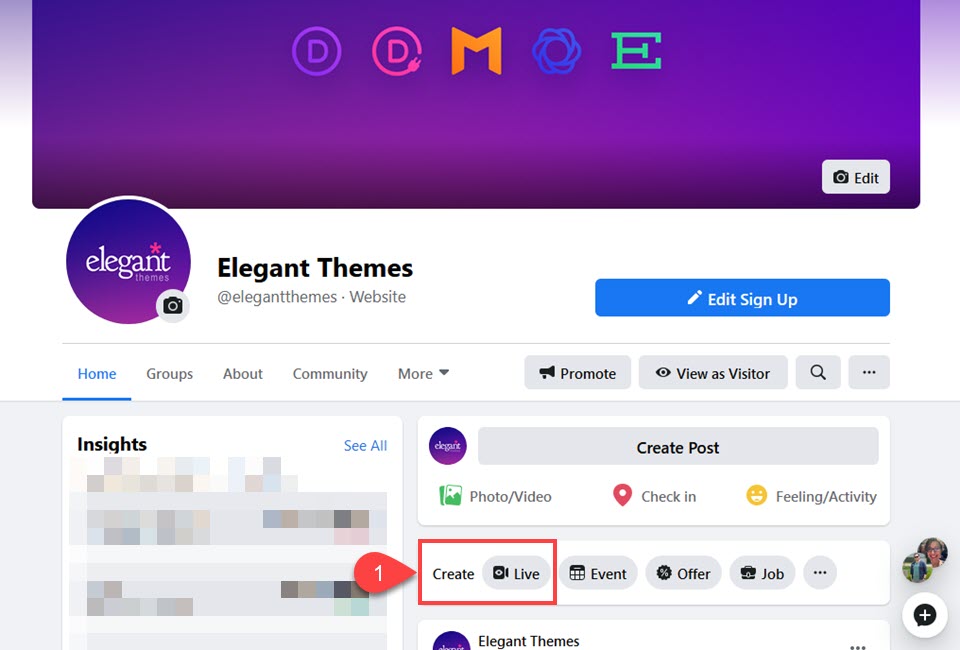
Task: Show more create options ellipsis
Action: pos(820,573)
